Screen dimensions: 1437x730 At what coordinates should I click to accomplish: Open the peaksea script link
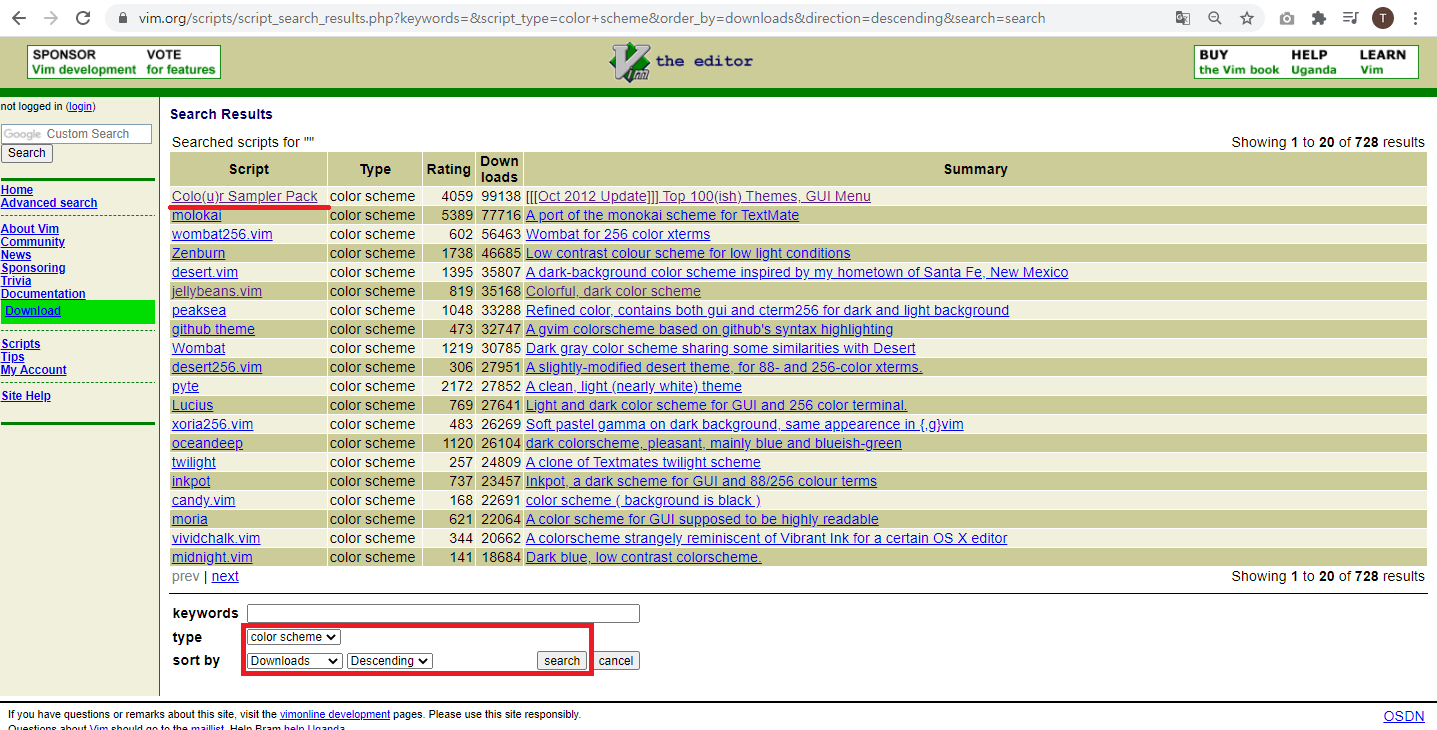coord(199,310)
